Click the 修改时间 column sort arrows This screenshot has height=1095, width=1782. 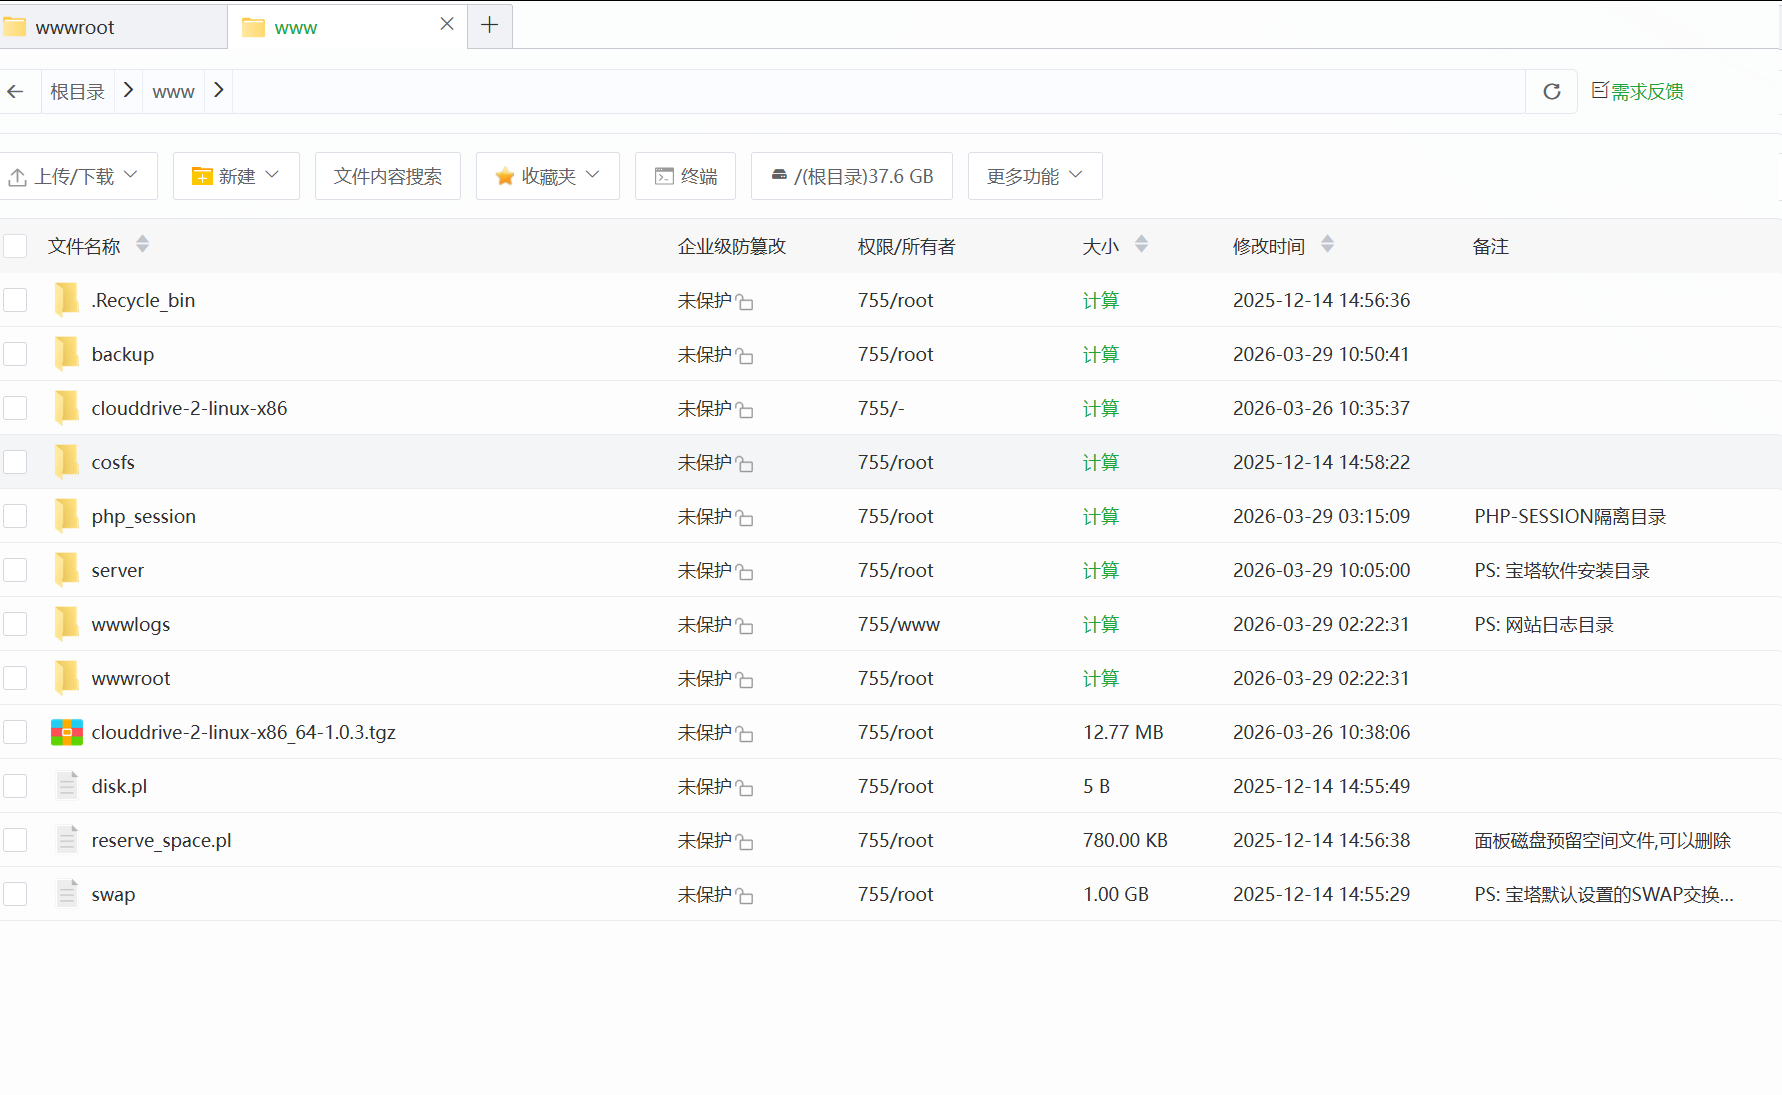click(1327, 243)
